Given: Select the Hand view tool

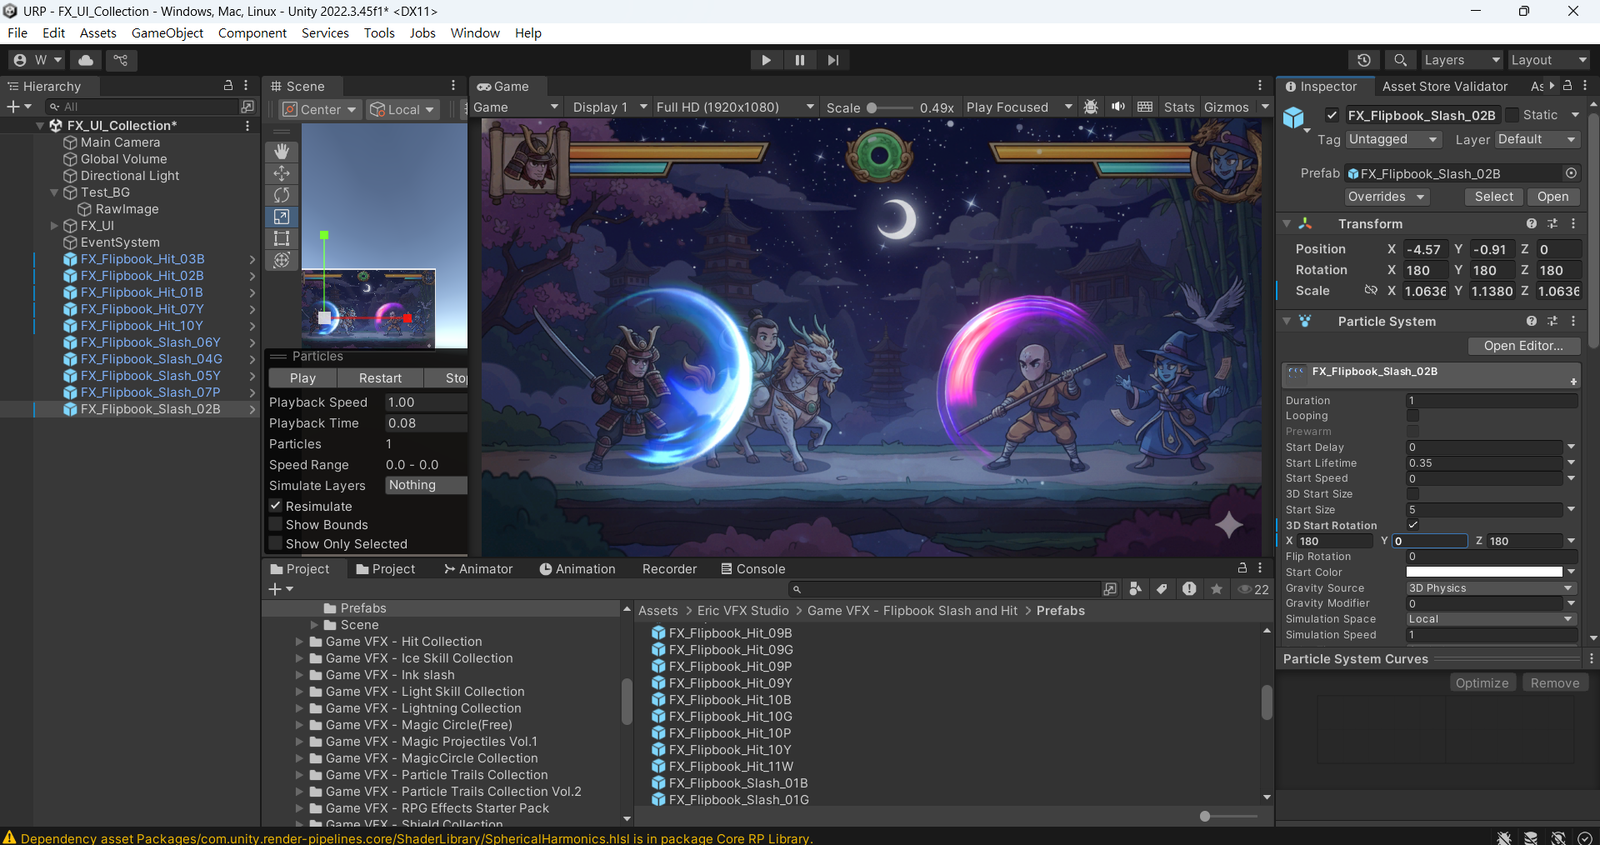Looking at the screenshot, I should coord(282,151).
